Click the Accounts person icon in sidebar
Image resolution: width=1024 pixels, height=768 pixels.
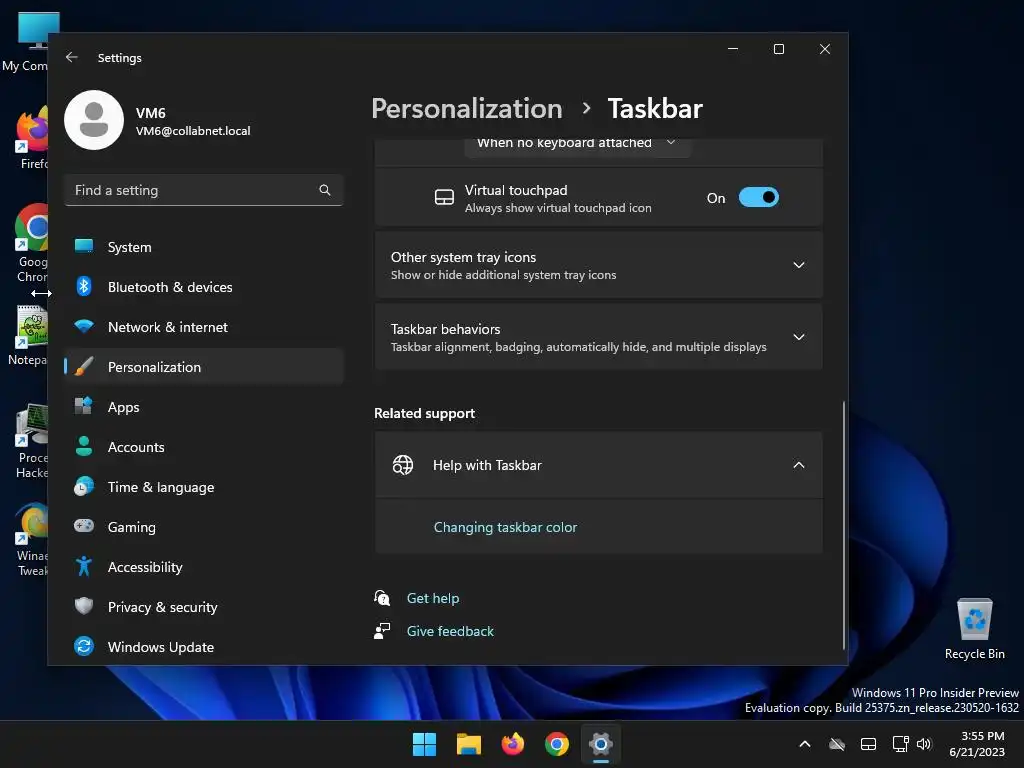click(x=84, y=446)
